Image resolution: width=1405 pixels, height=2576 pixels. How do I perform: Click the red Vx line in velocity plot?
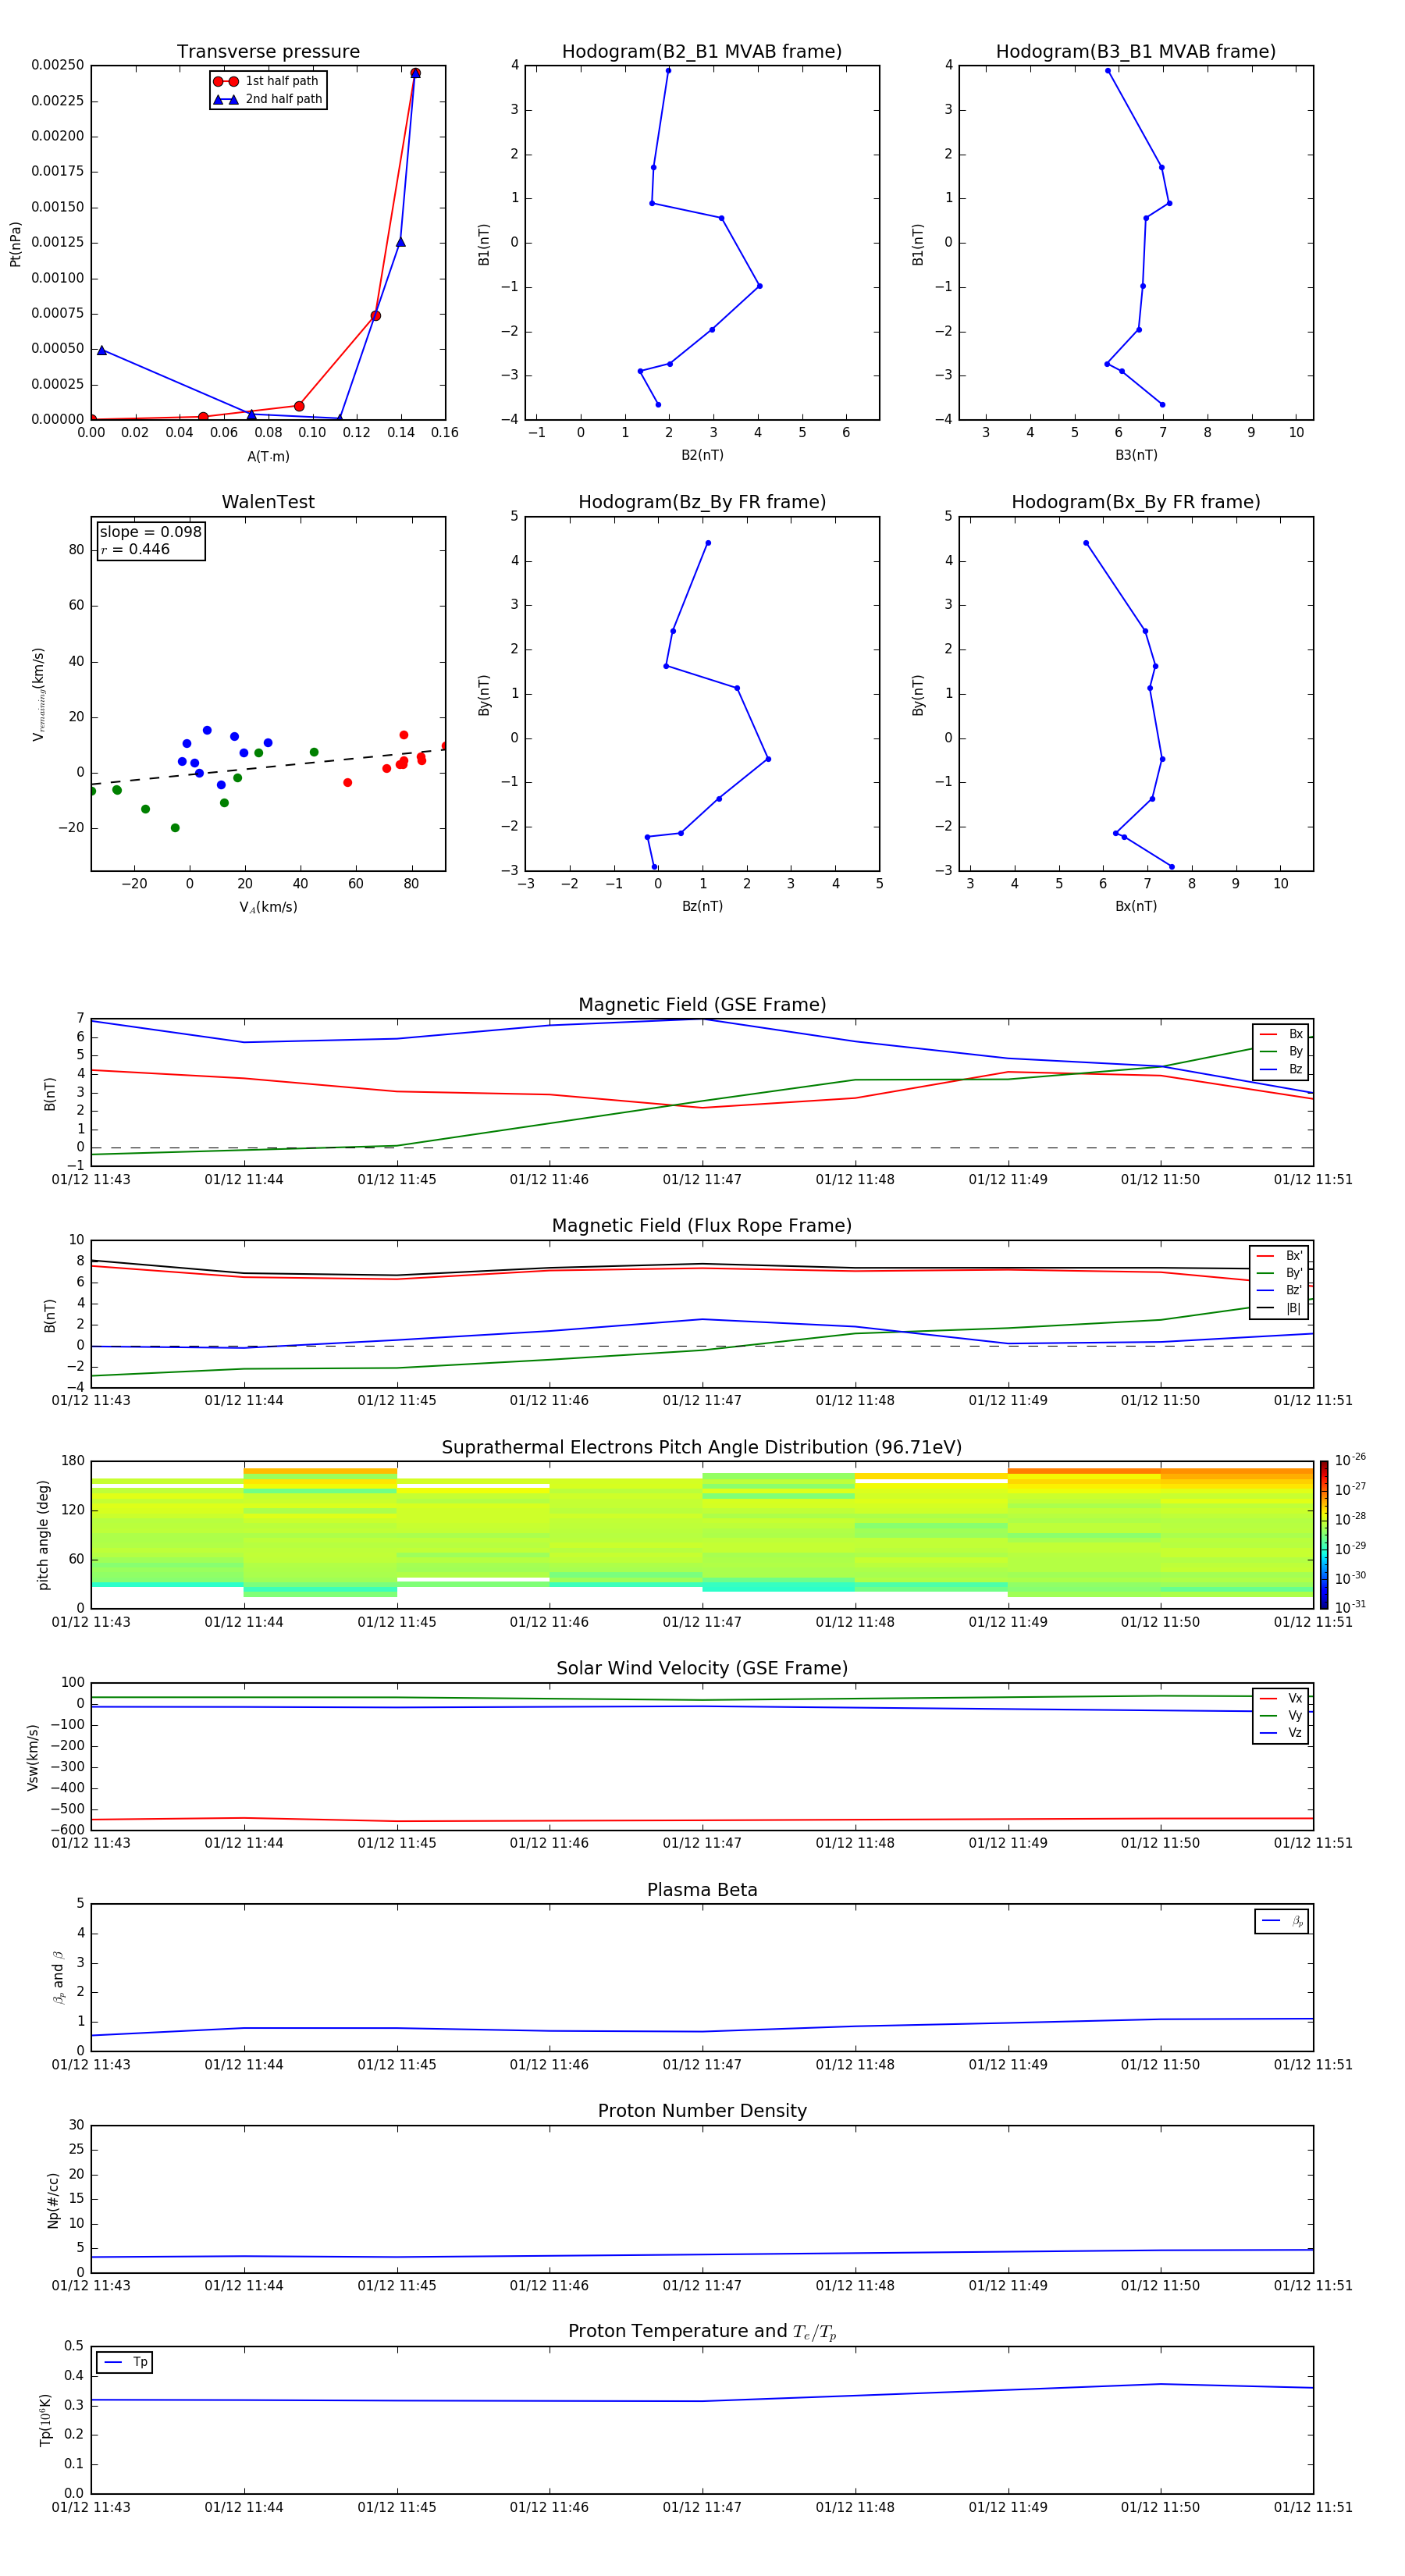(702, 1820)
